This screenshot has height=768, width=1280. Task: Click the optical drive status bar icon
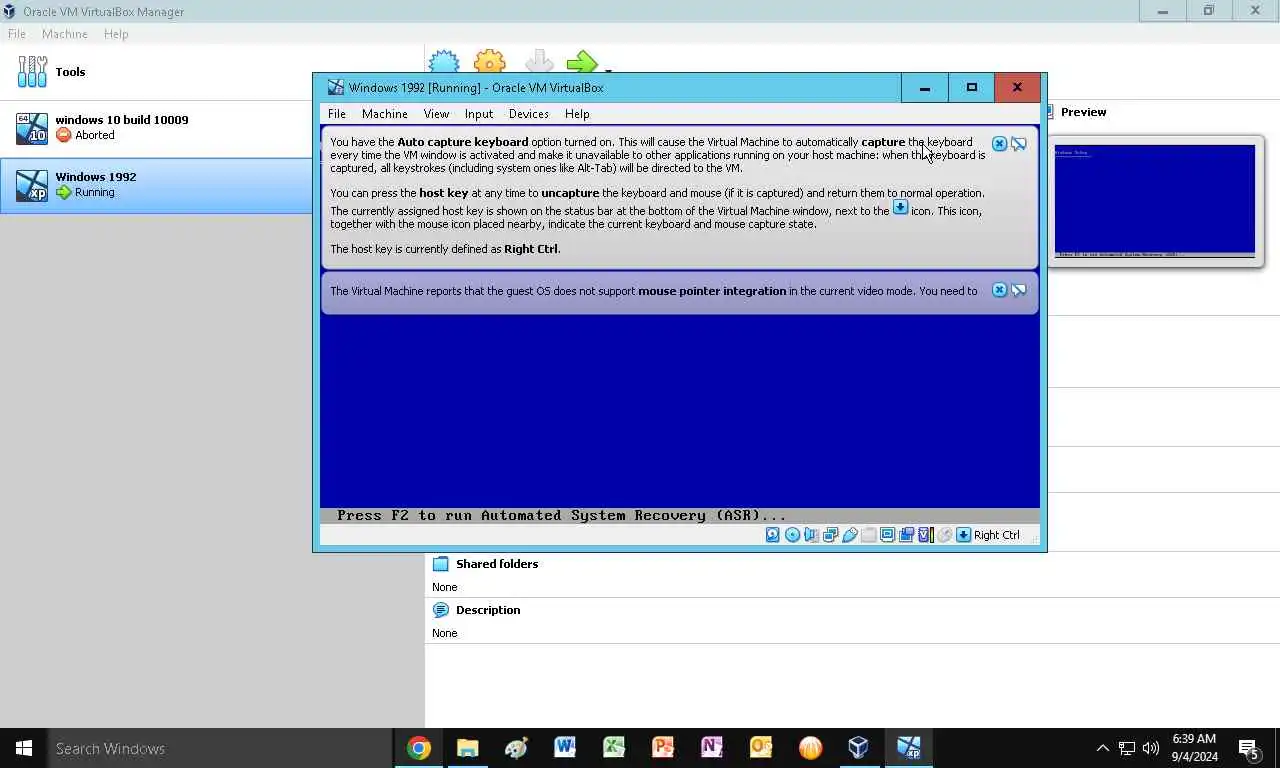(792, 535)
